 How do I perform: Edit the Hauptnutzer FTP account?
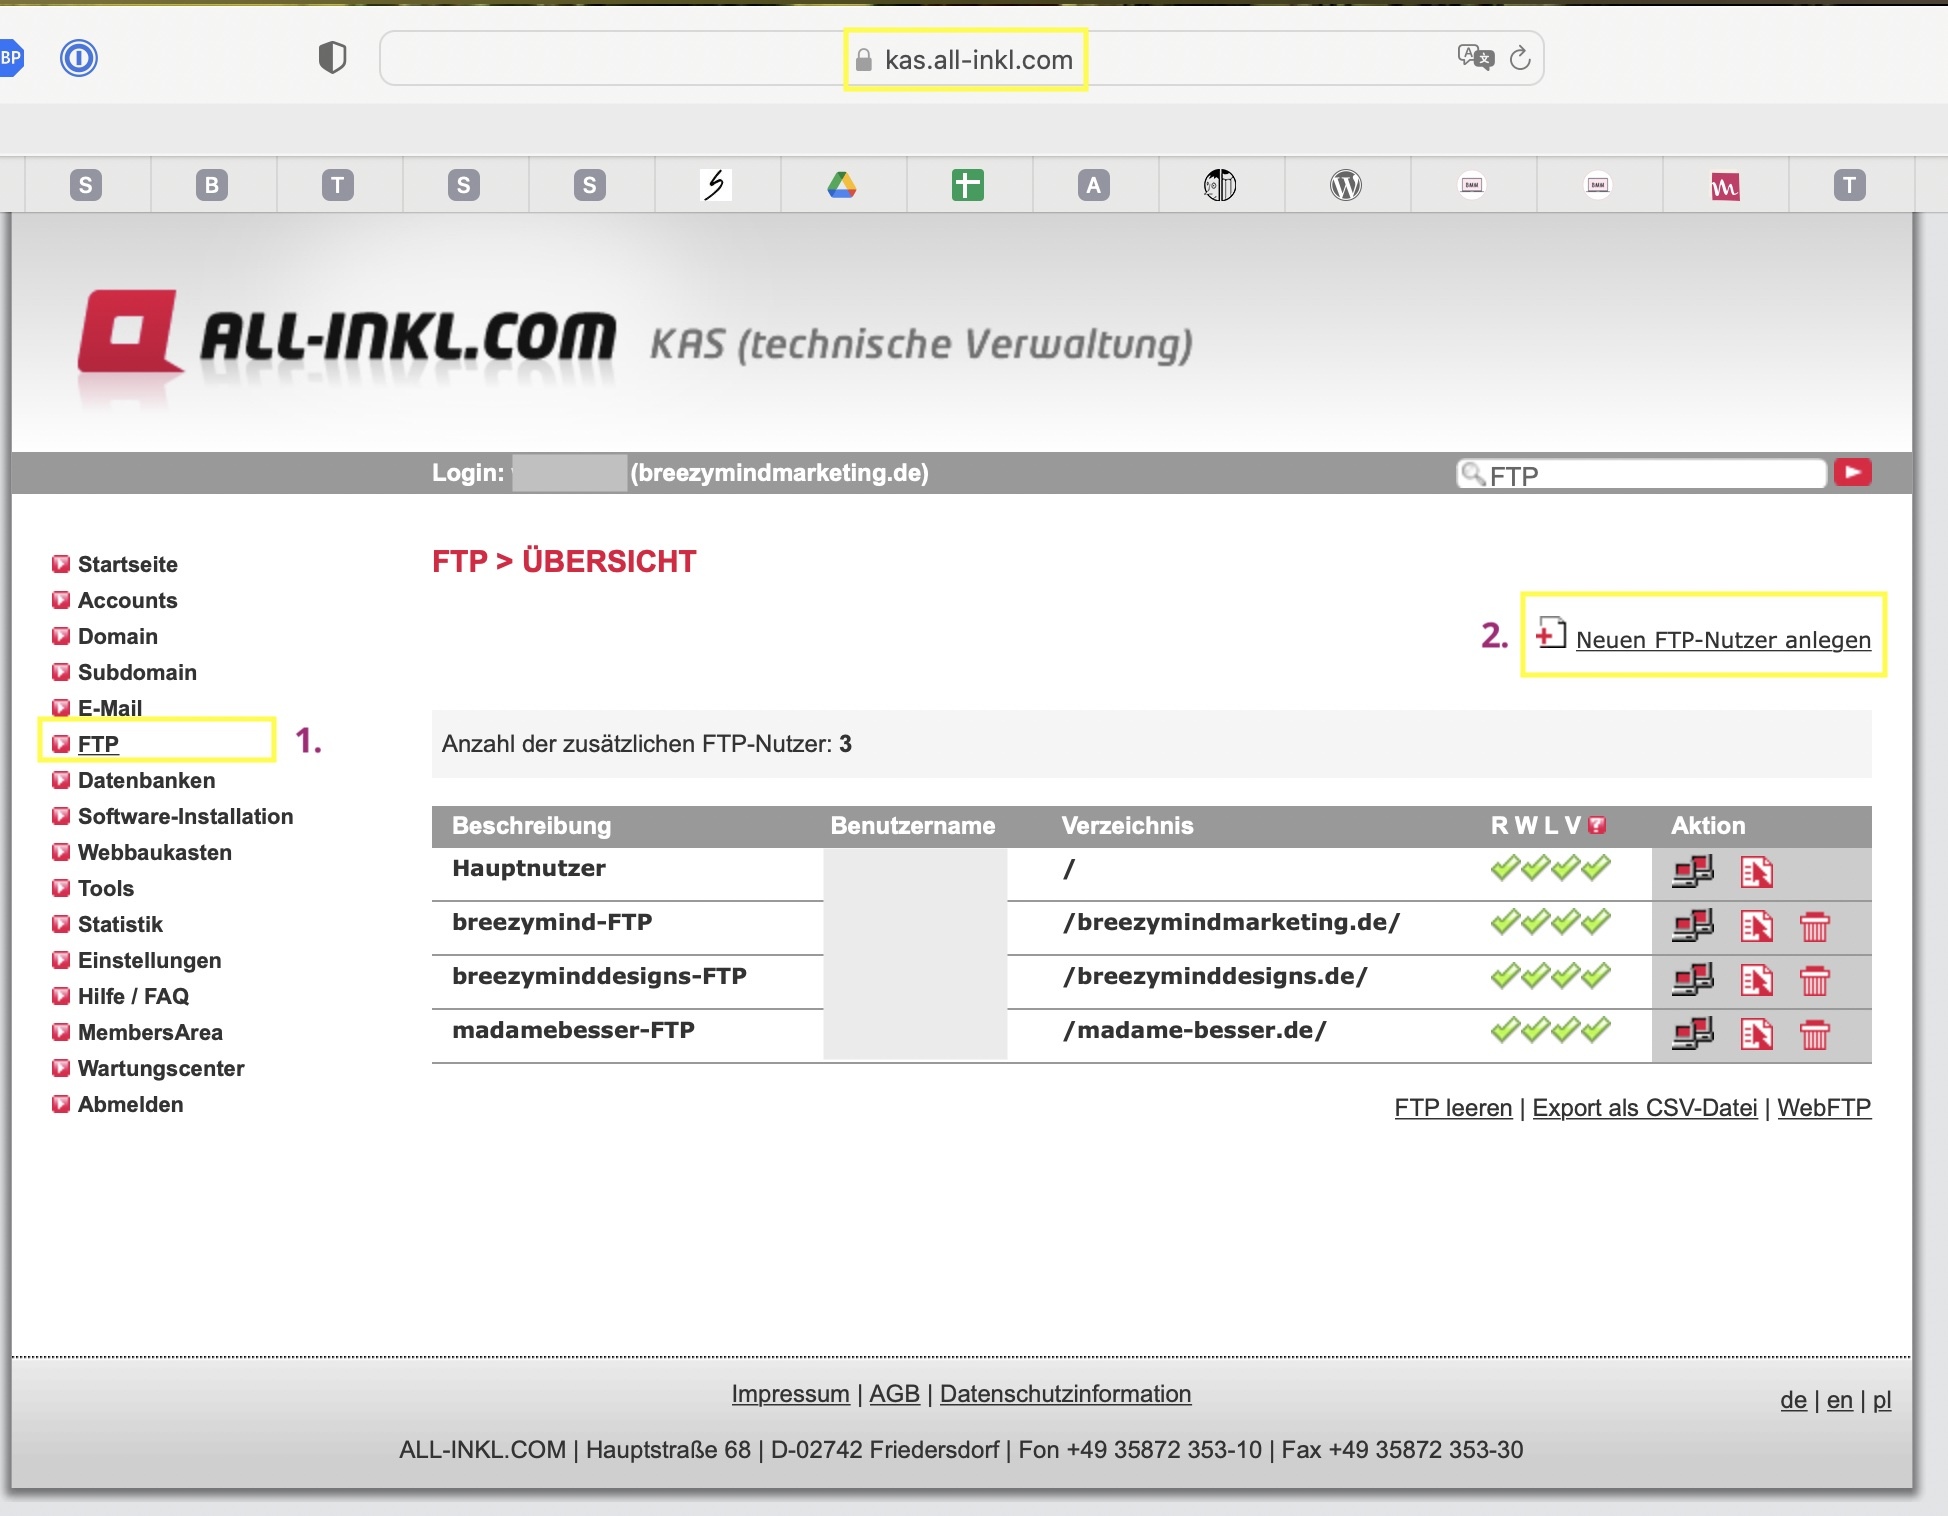pyautogui.click(x=1757, y=872)
